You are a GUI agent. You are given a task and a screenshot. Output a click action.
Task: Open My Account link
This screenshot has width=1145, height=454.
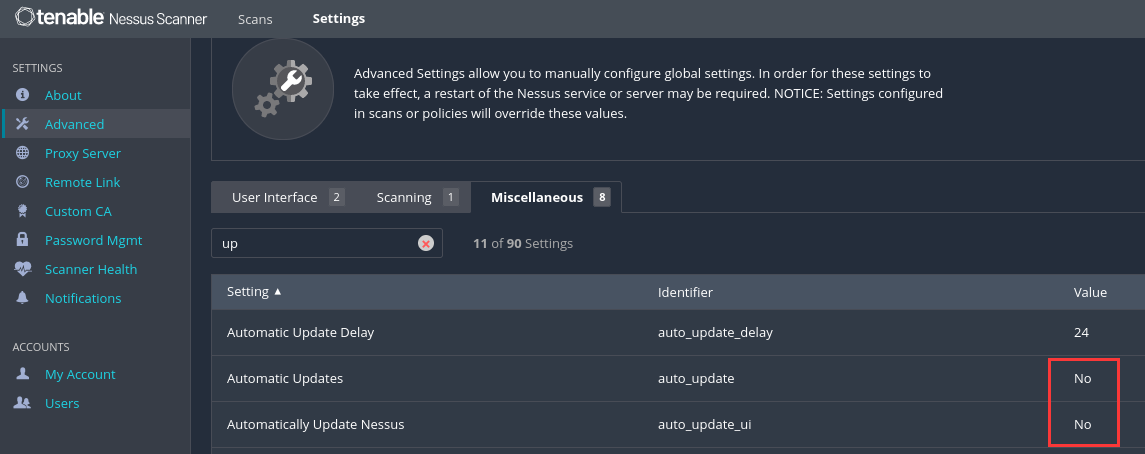point(80,374)
